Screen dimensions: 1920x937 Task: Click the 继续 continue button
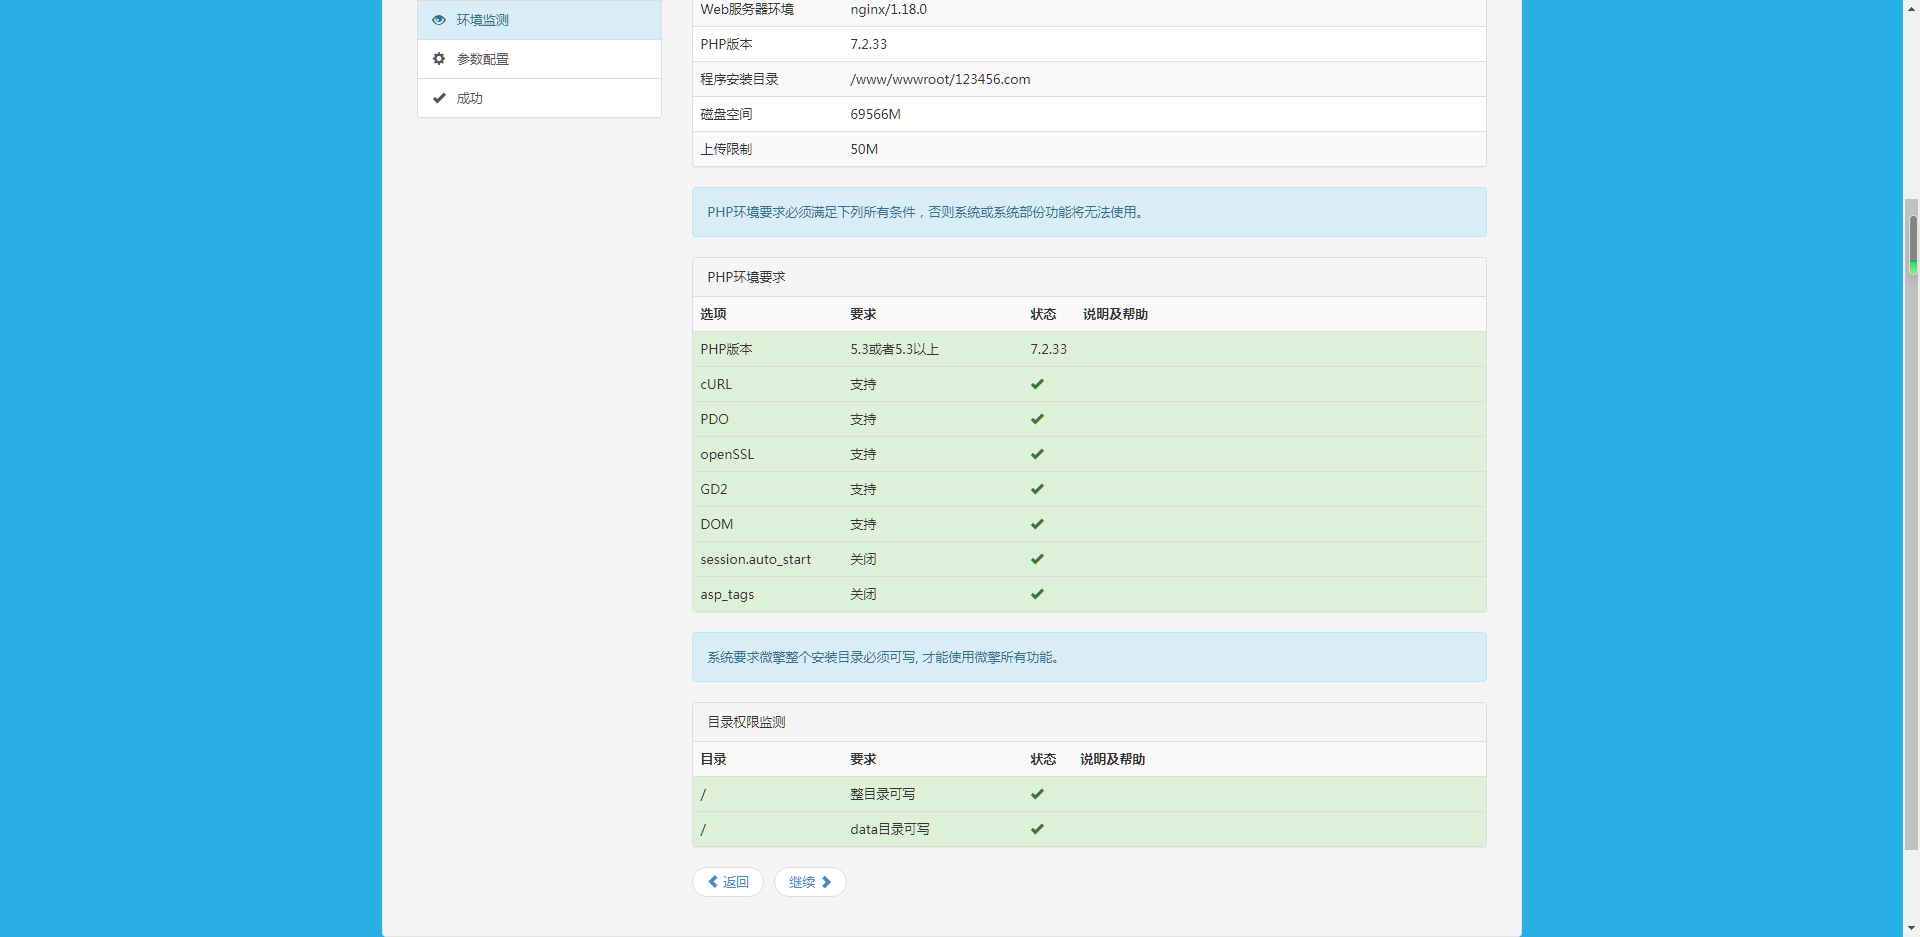810,882
